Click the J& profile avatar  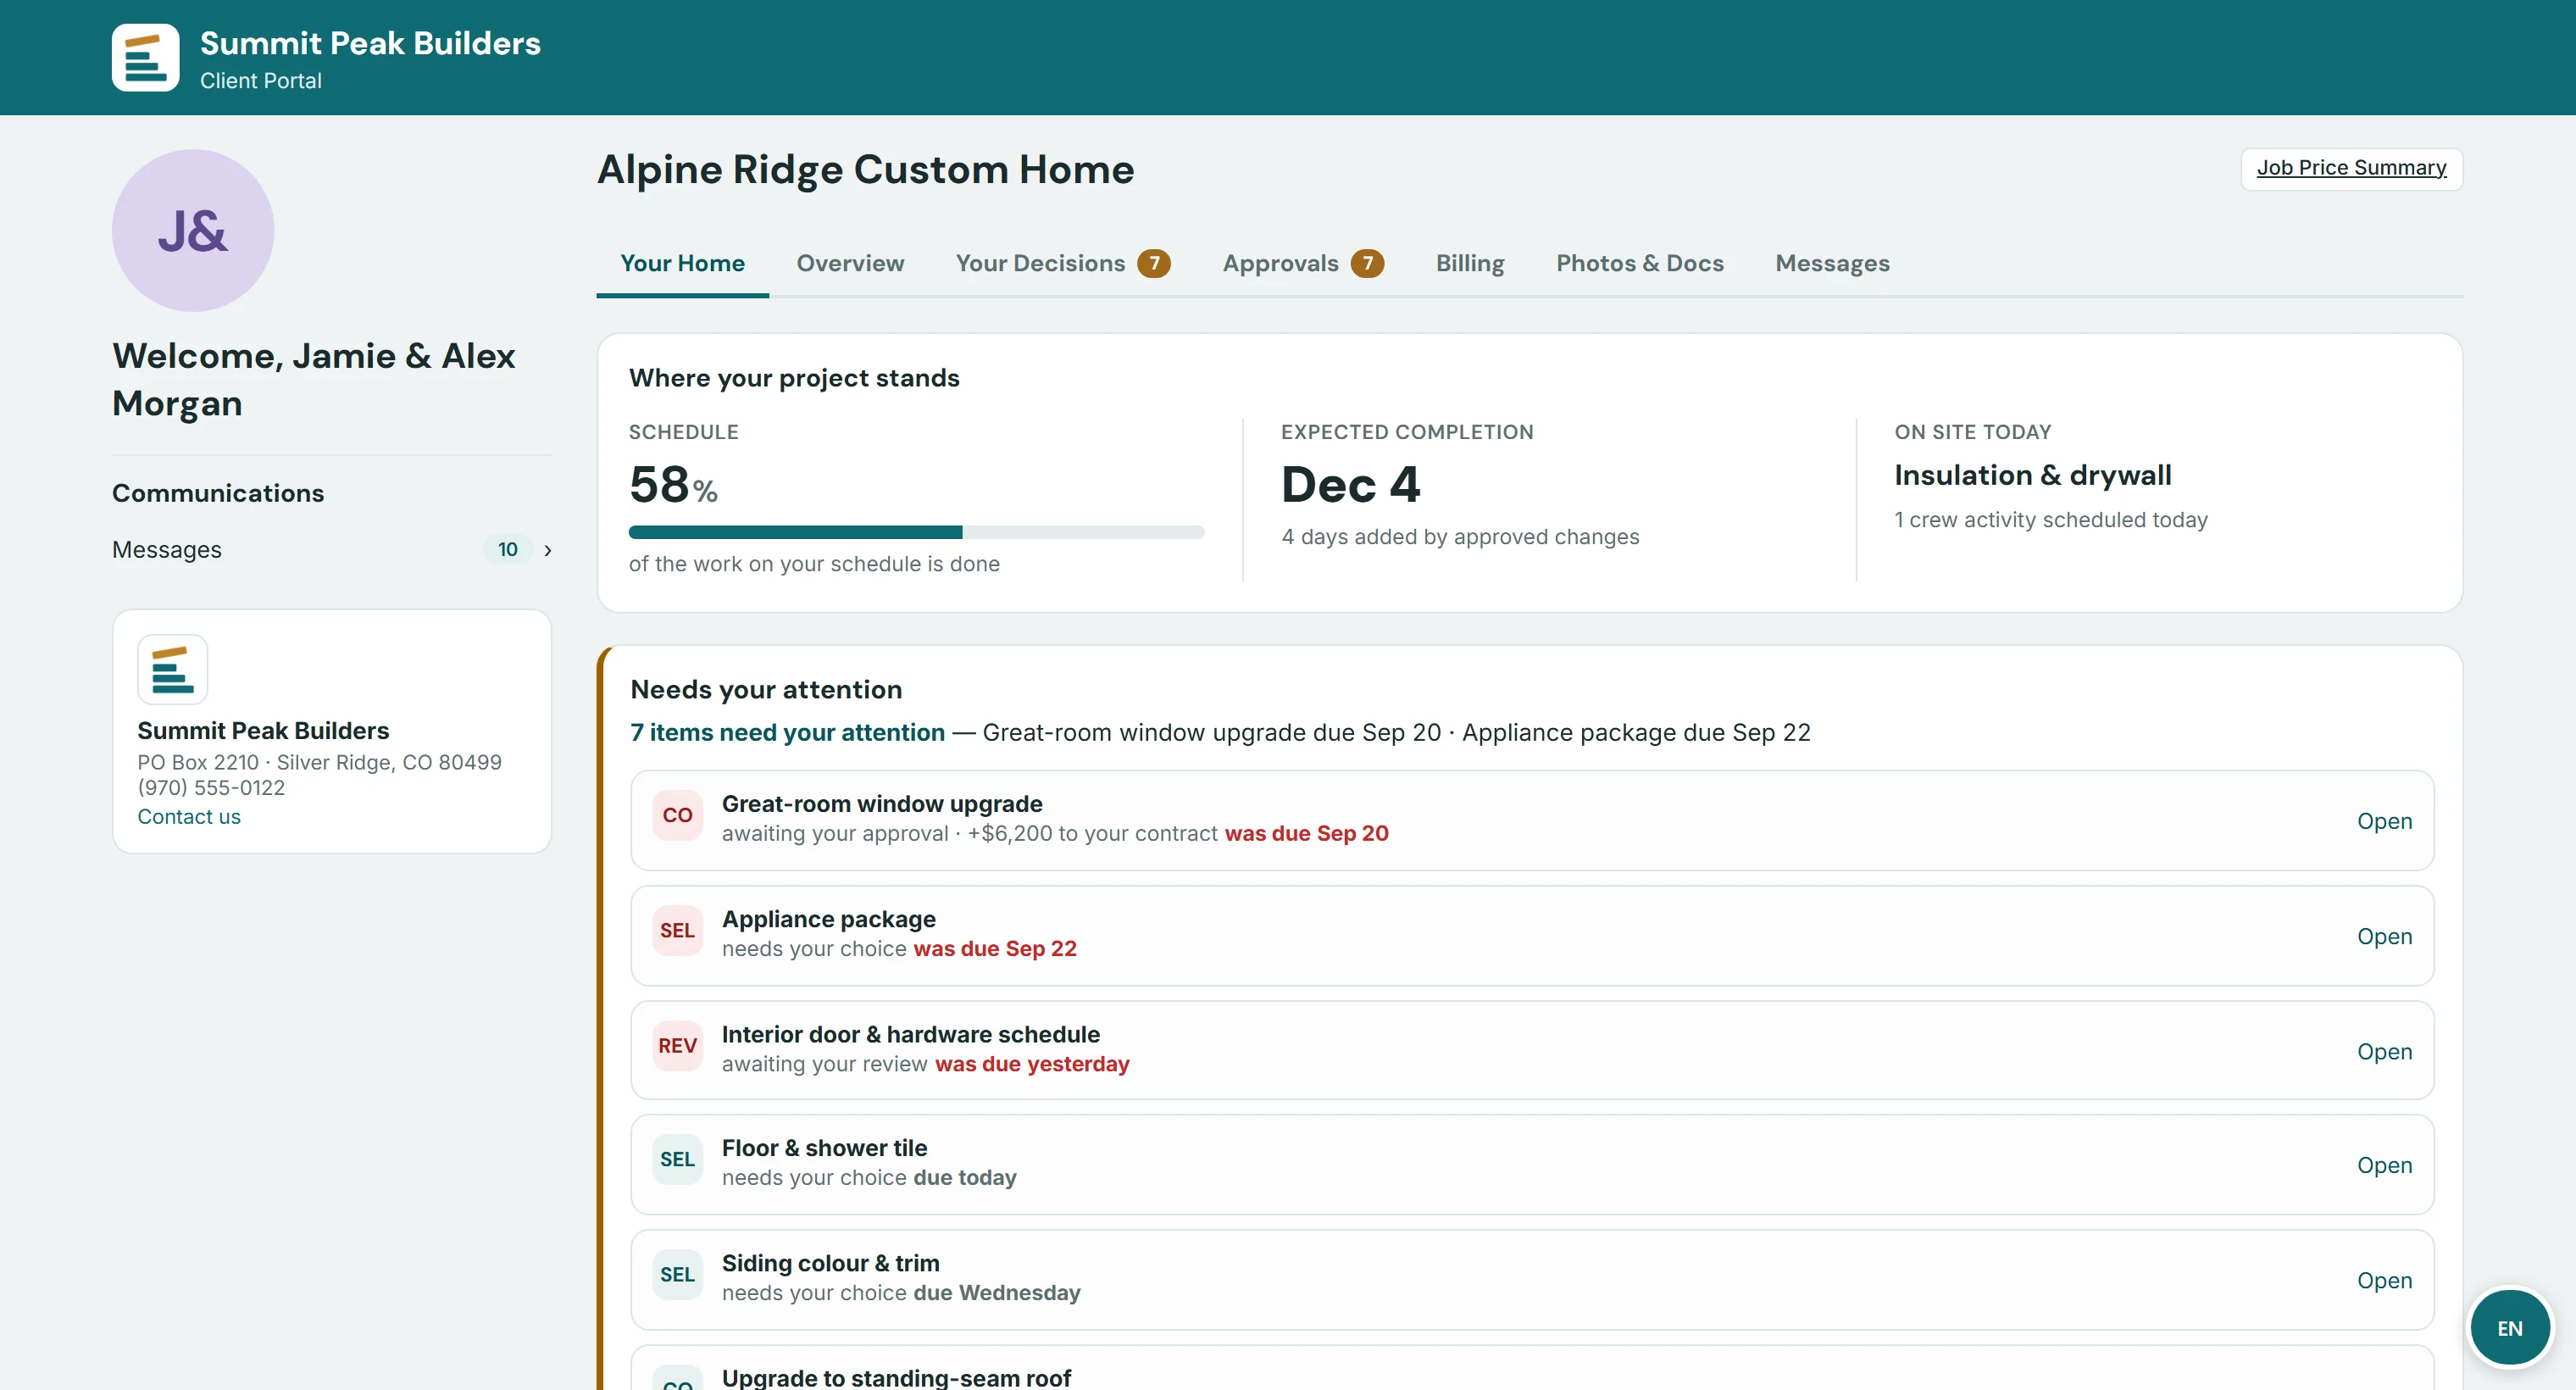coord(193,230)
